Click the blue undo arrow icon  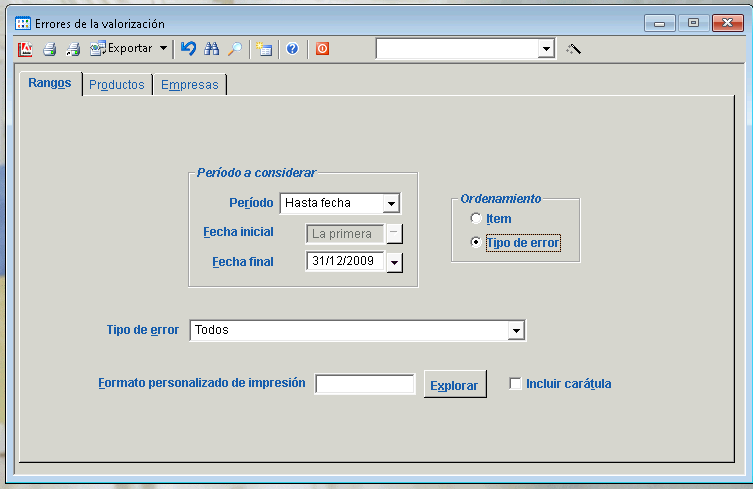pos(188,48)
